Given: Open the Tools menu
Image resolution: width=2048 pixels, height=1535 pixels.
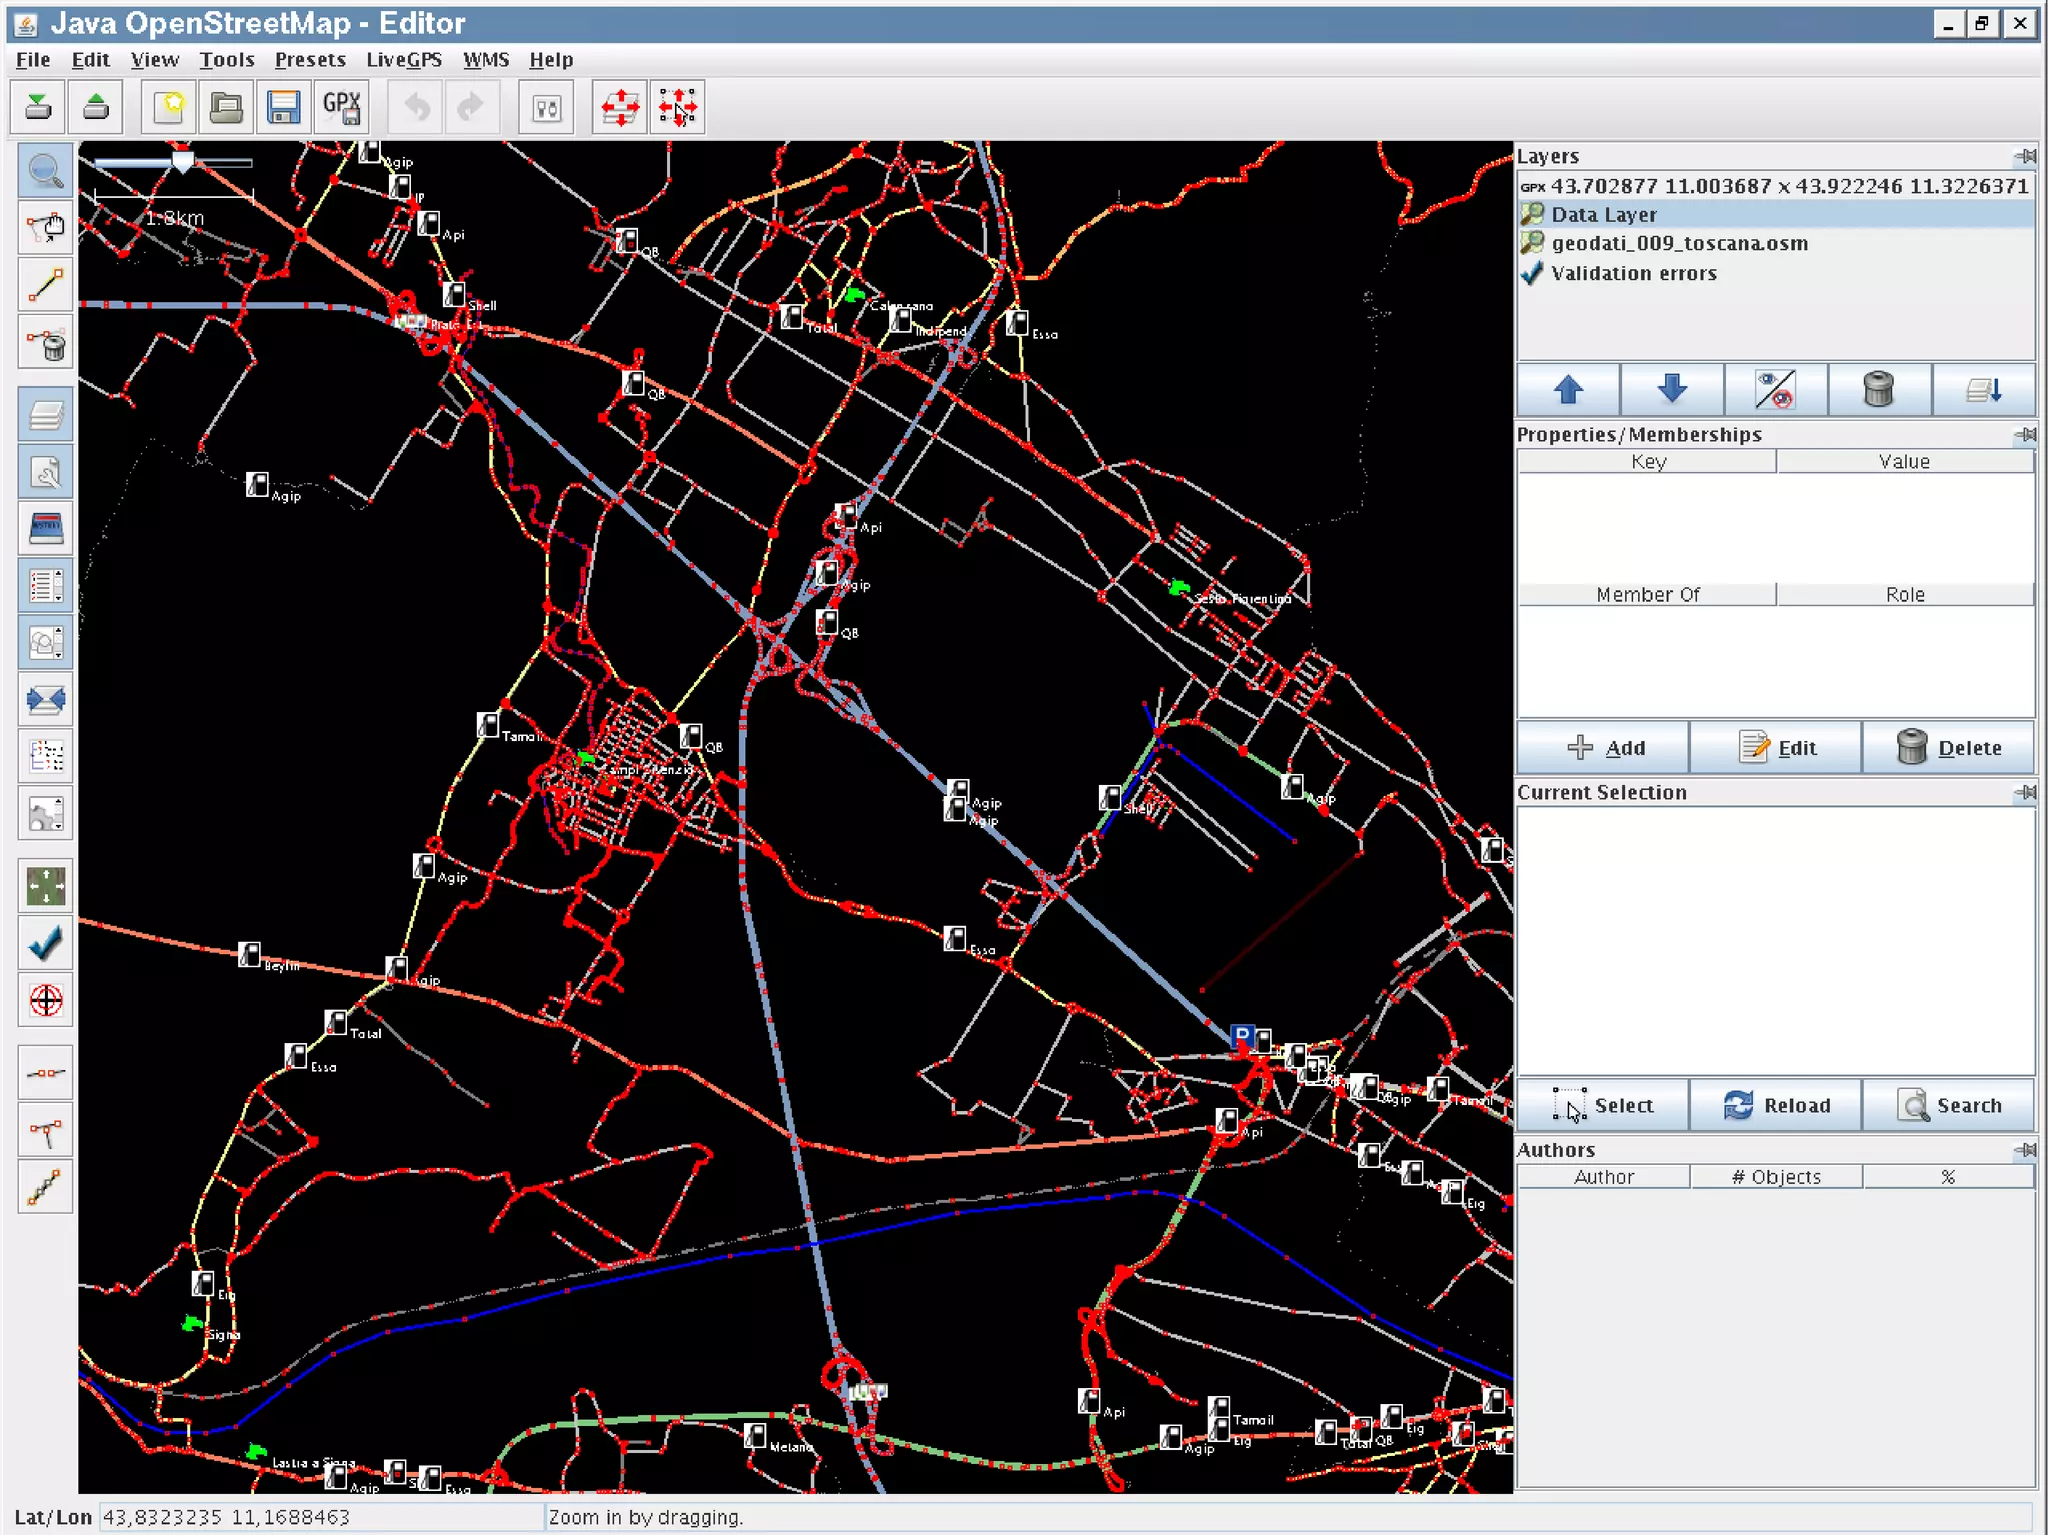Looking at the screenshot, I should [227, 60].
